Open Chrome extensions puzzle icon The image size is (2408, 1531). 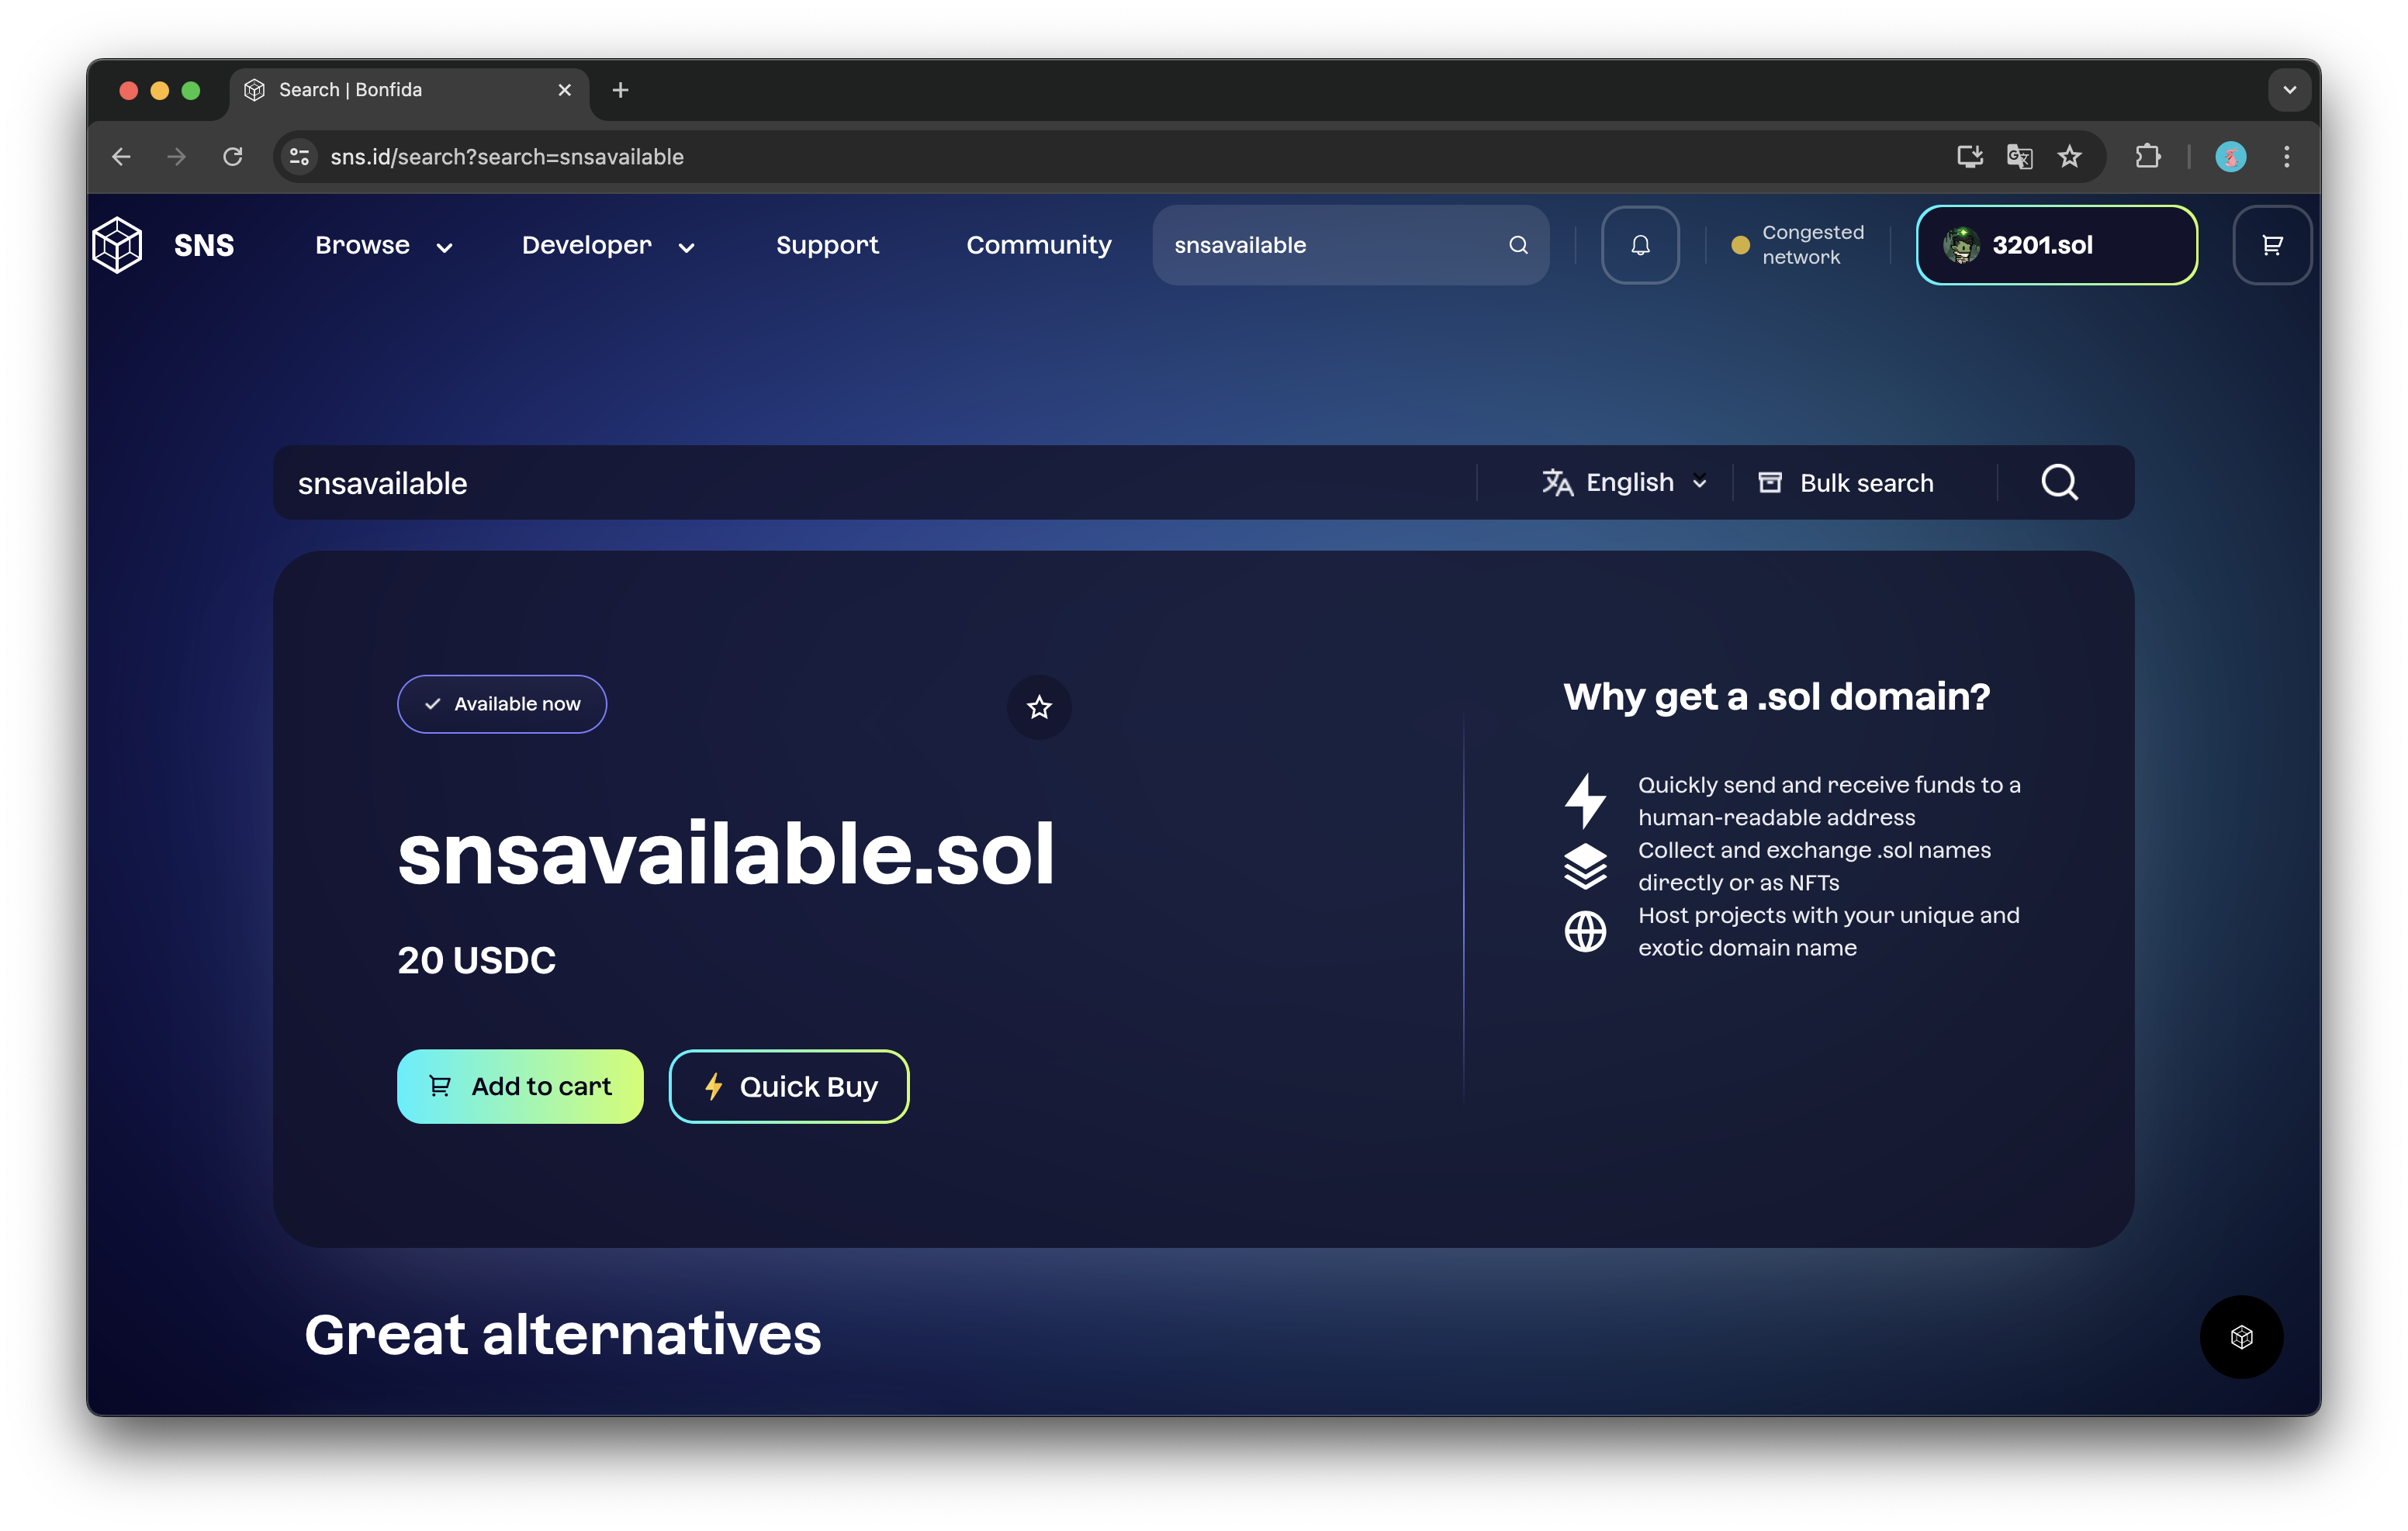click(x=2147, y=157)
